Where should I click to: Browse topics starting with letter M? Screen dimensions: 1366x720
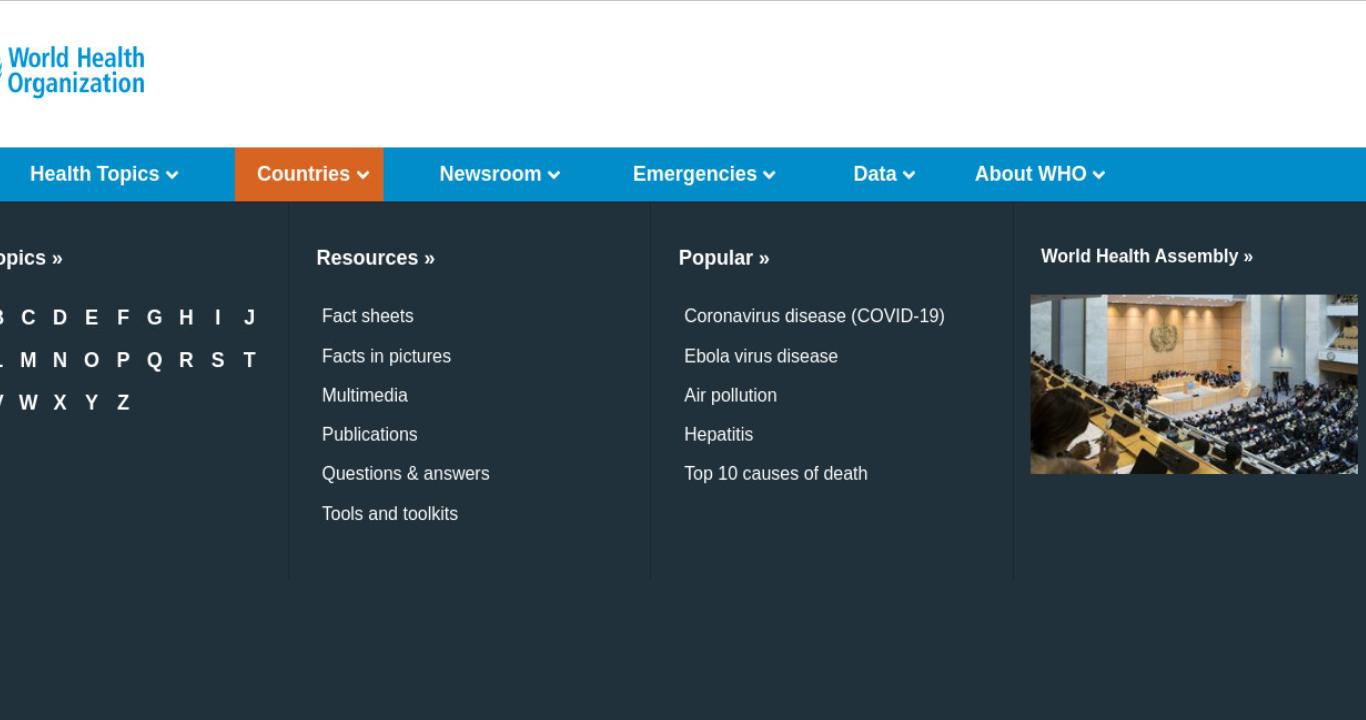pyautogui.click(x=28, y=360)
